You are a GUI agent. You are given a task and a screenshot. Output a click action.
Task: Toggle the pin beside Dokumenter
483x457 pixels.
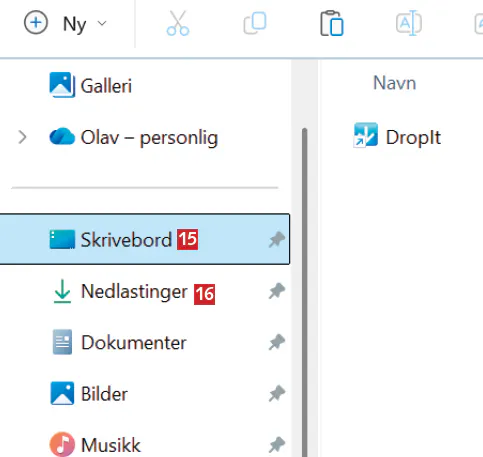(277, 342)
